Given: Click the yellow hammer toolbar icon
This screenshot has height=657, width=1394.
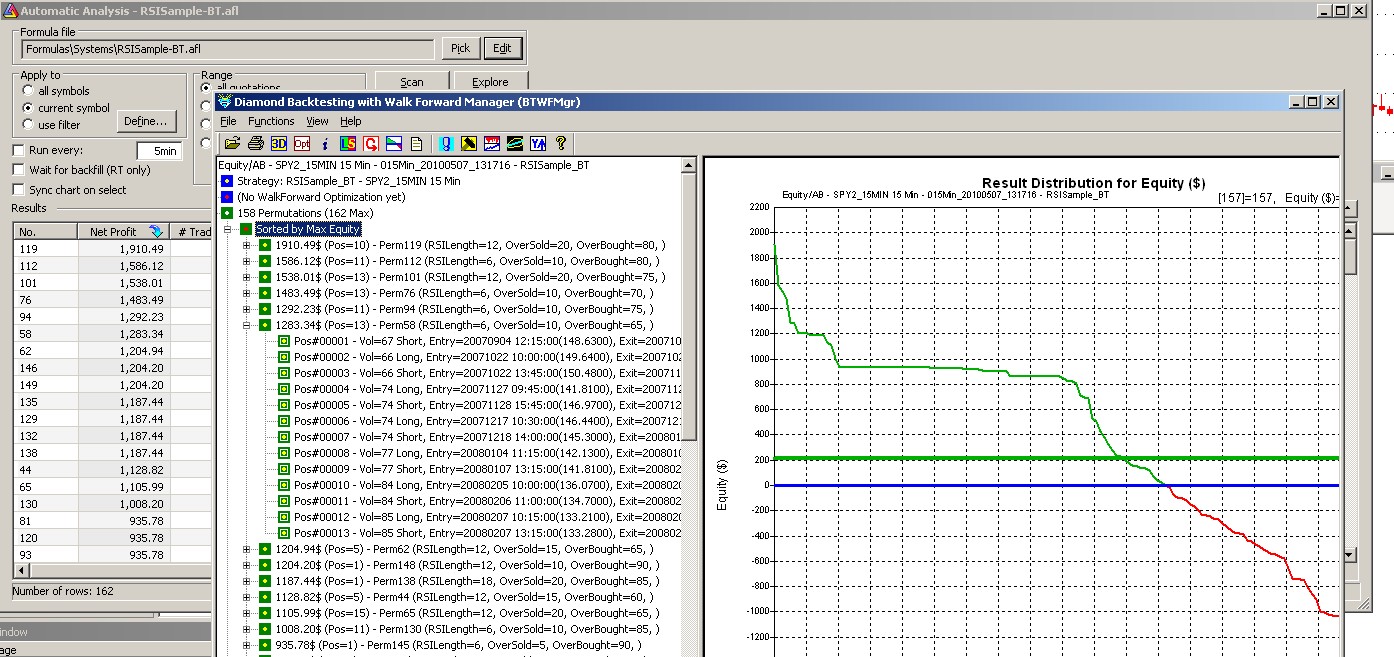Looking at the screenshot, I should coord(469,144).
